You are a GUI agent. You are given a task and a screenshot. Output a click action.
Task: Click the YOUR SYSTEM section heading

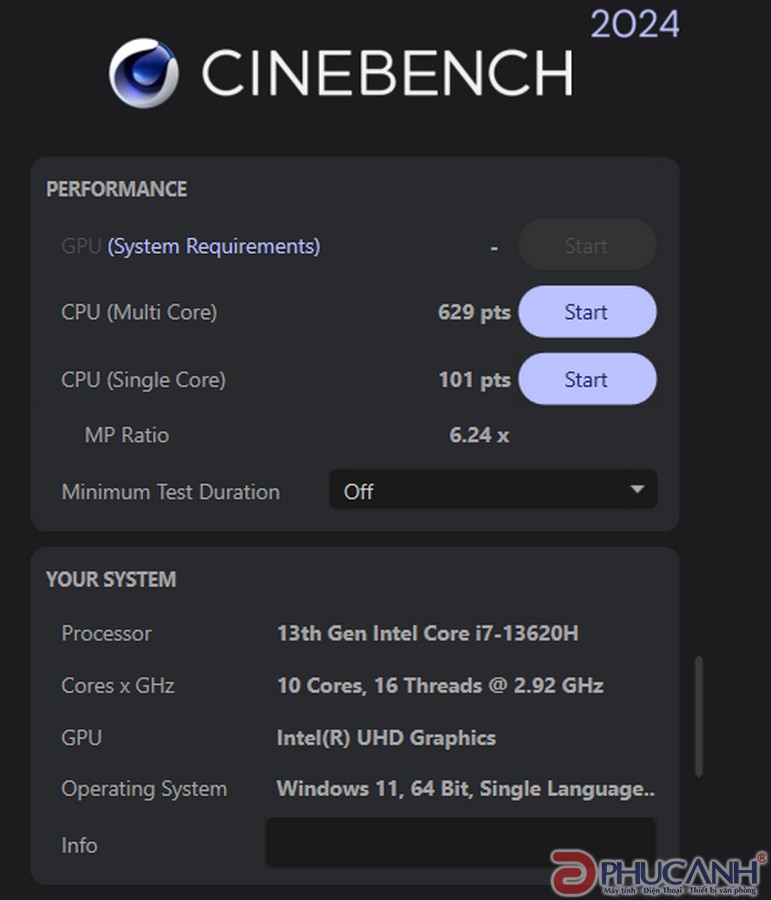[111, 579]
